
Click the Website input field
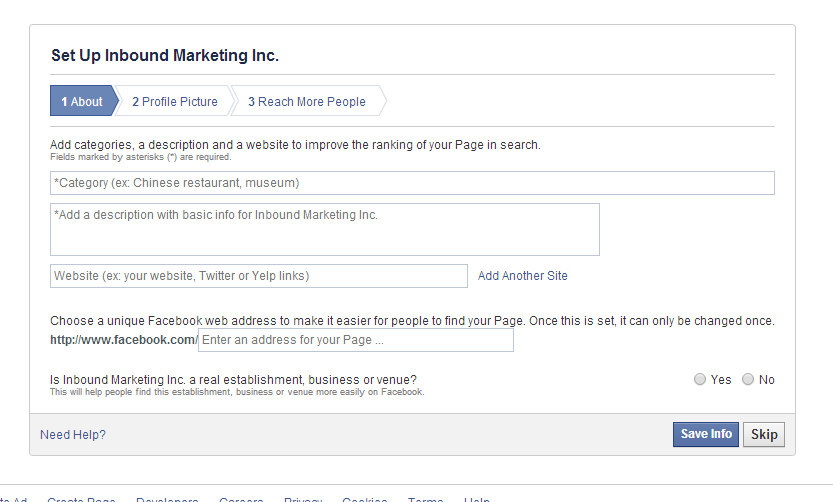pos(259,276)
